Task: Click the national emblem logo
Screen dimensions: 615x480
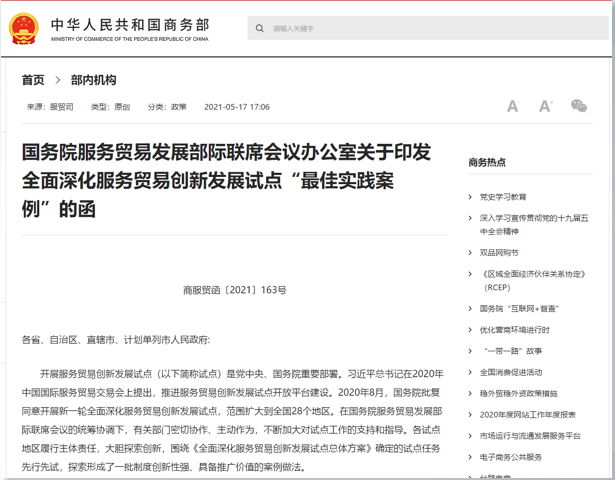Action: pyautogui.click(x=24, y=29)
